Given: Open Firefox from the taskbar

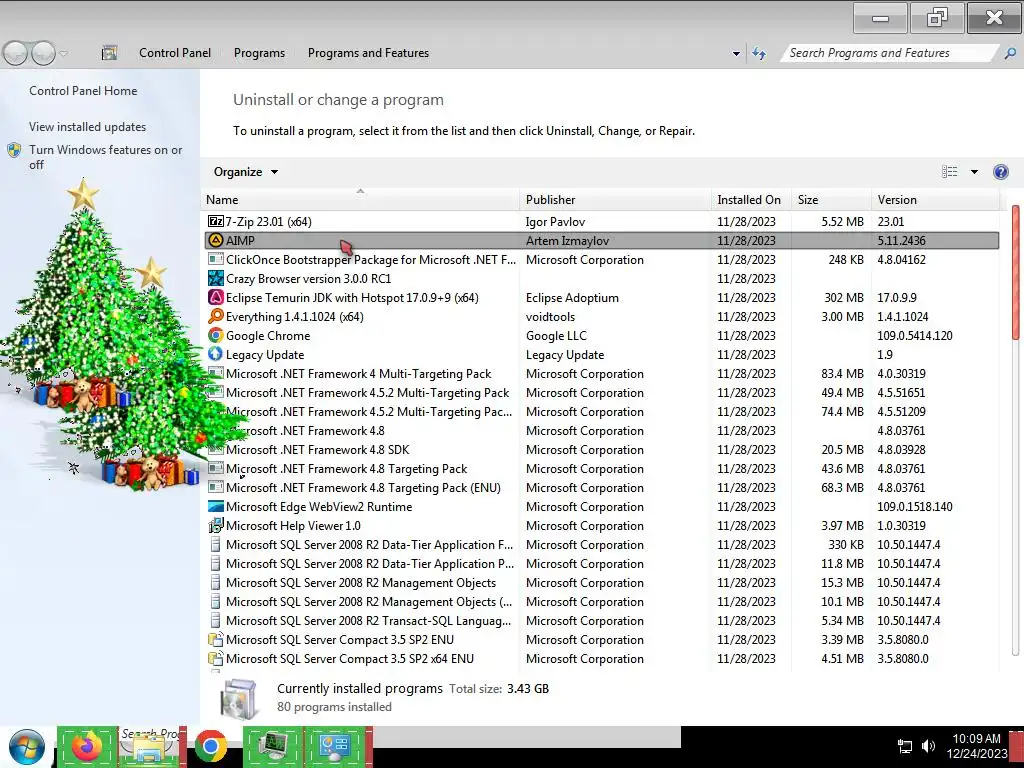Looking at the screenshot, I should coord(87,745).
